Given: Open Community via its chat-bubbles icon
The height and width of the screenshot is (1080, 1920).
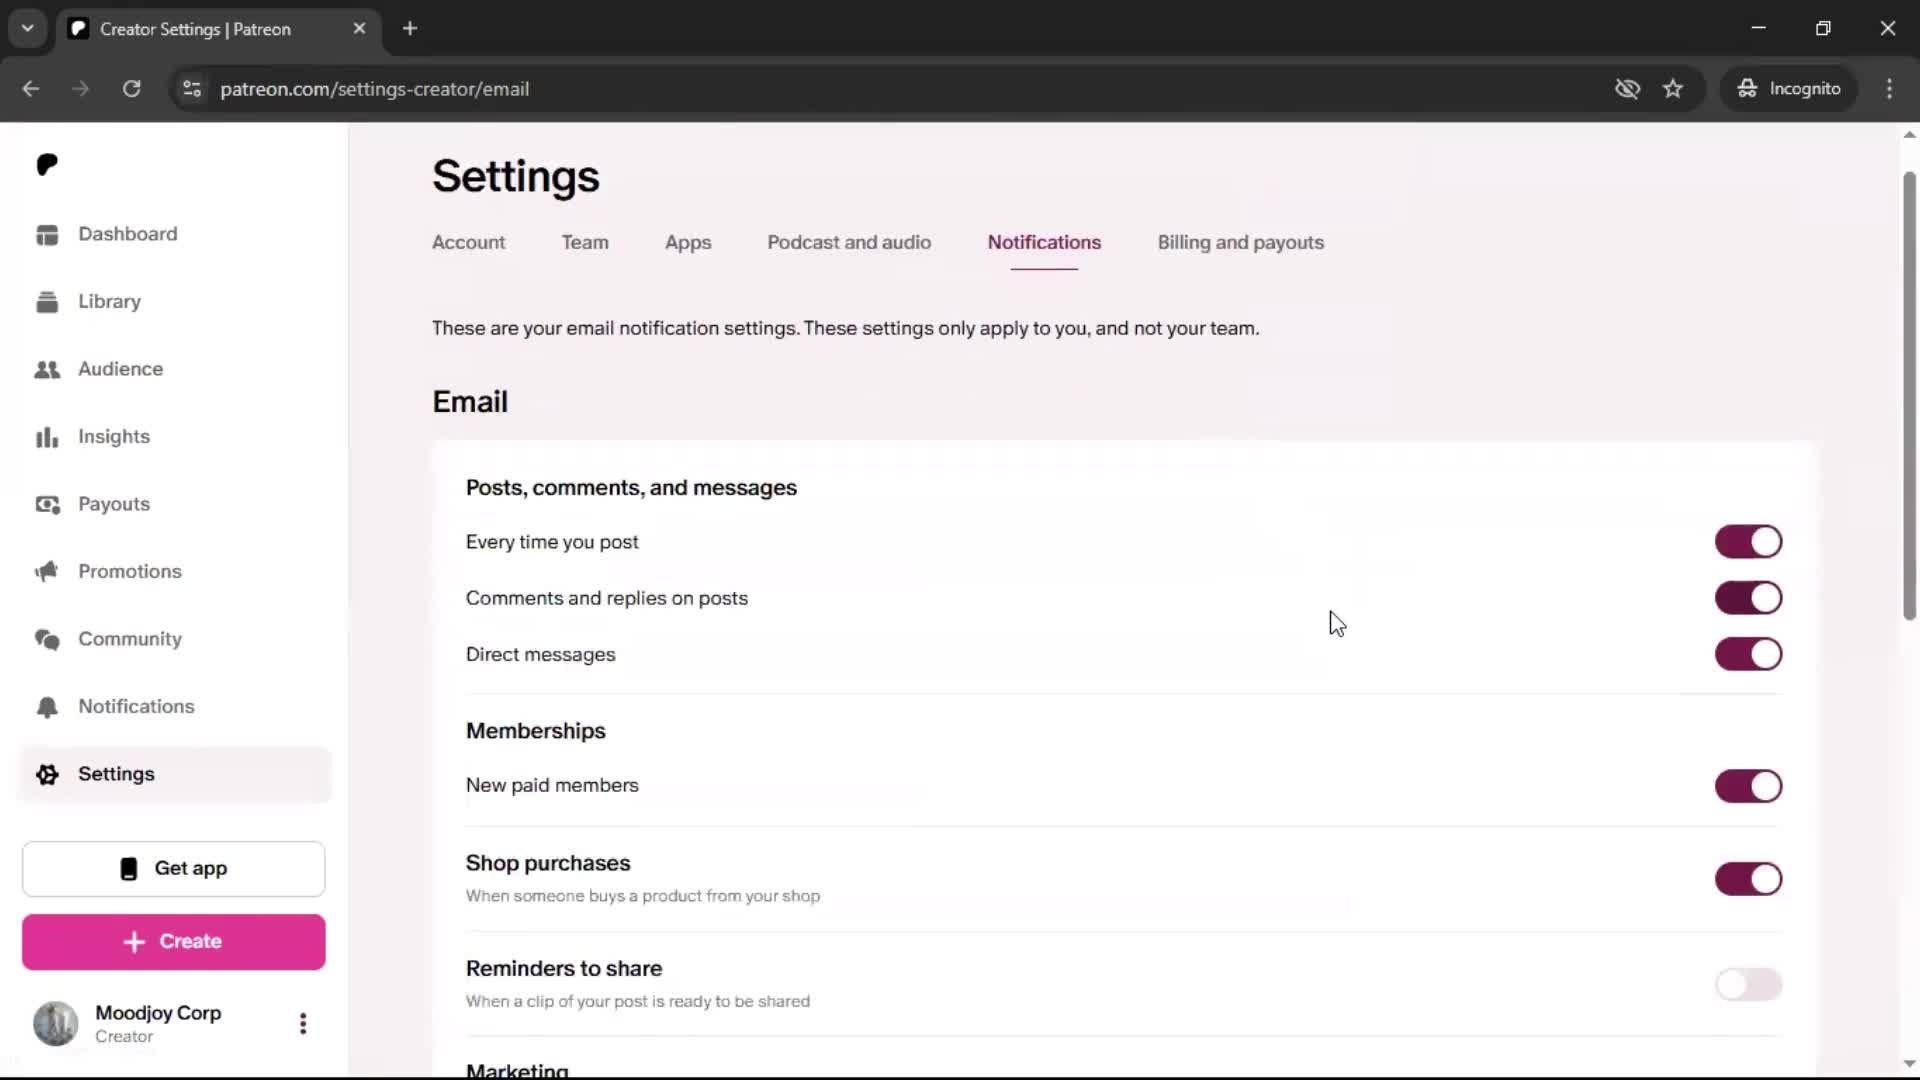Looking at the screenshot, I should [x=47, y=640].
